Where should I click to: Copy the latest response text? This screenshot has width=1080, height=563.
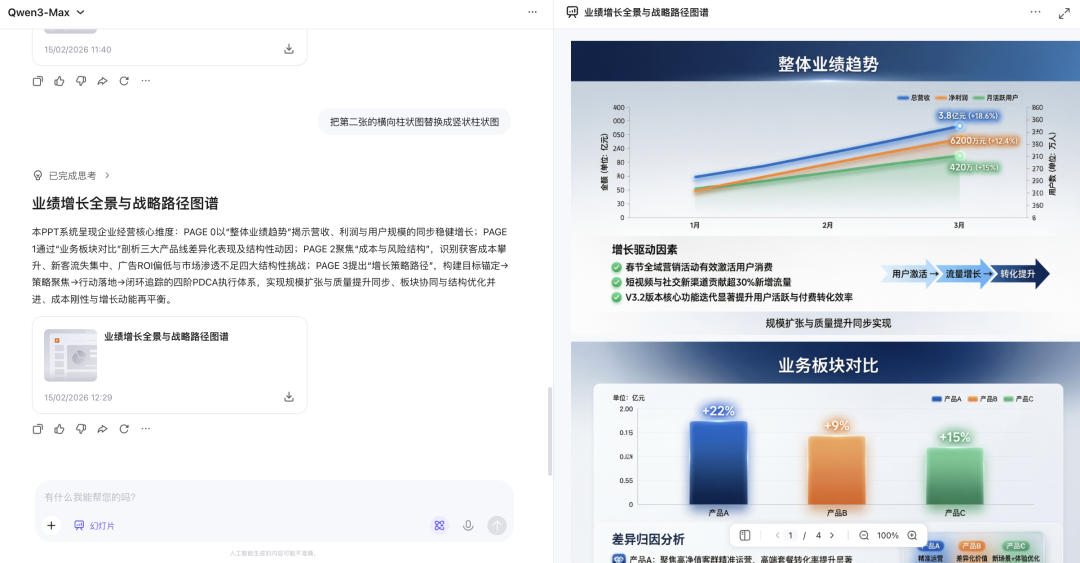38,429
